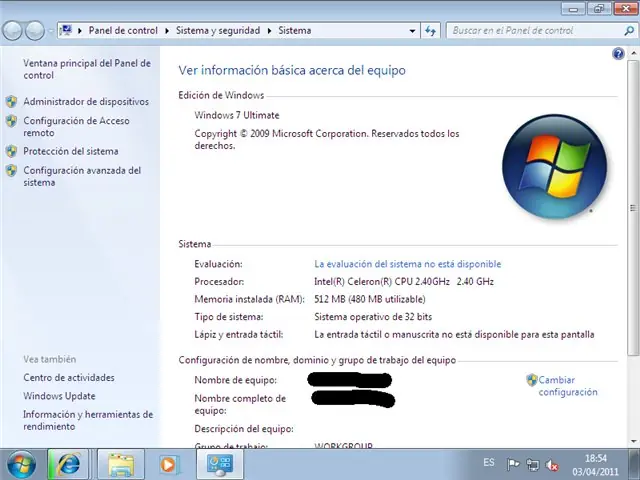Open the Windows Start orb
Image resolution: width=640 pixels, height=480 pixels.
click(x=21, y=464)
